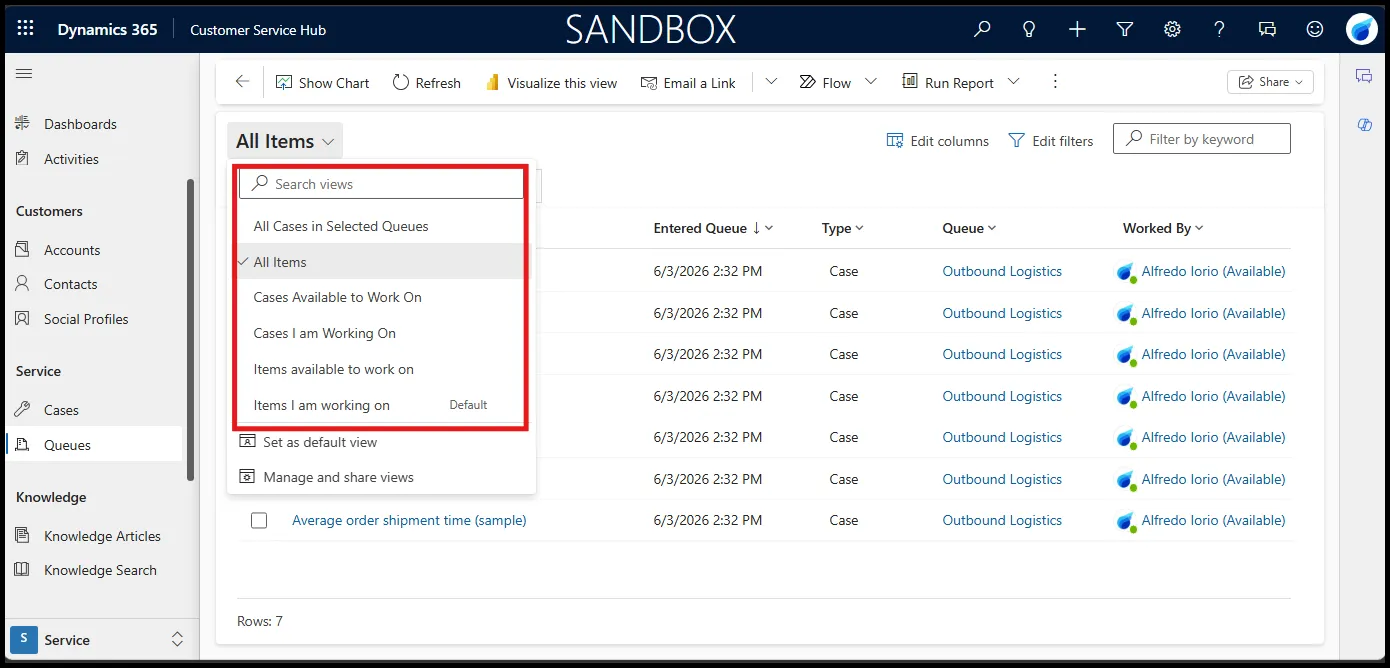Screen dimensions: 1390x668
Task: Refresh the queue items list
Action: pyautogui.click(x=427, y=83)
